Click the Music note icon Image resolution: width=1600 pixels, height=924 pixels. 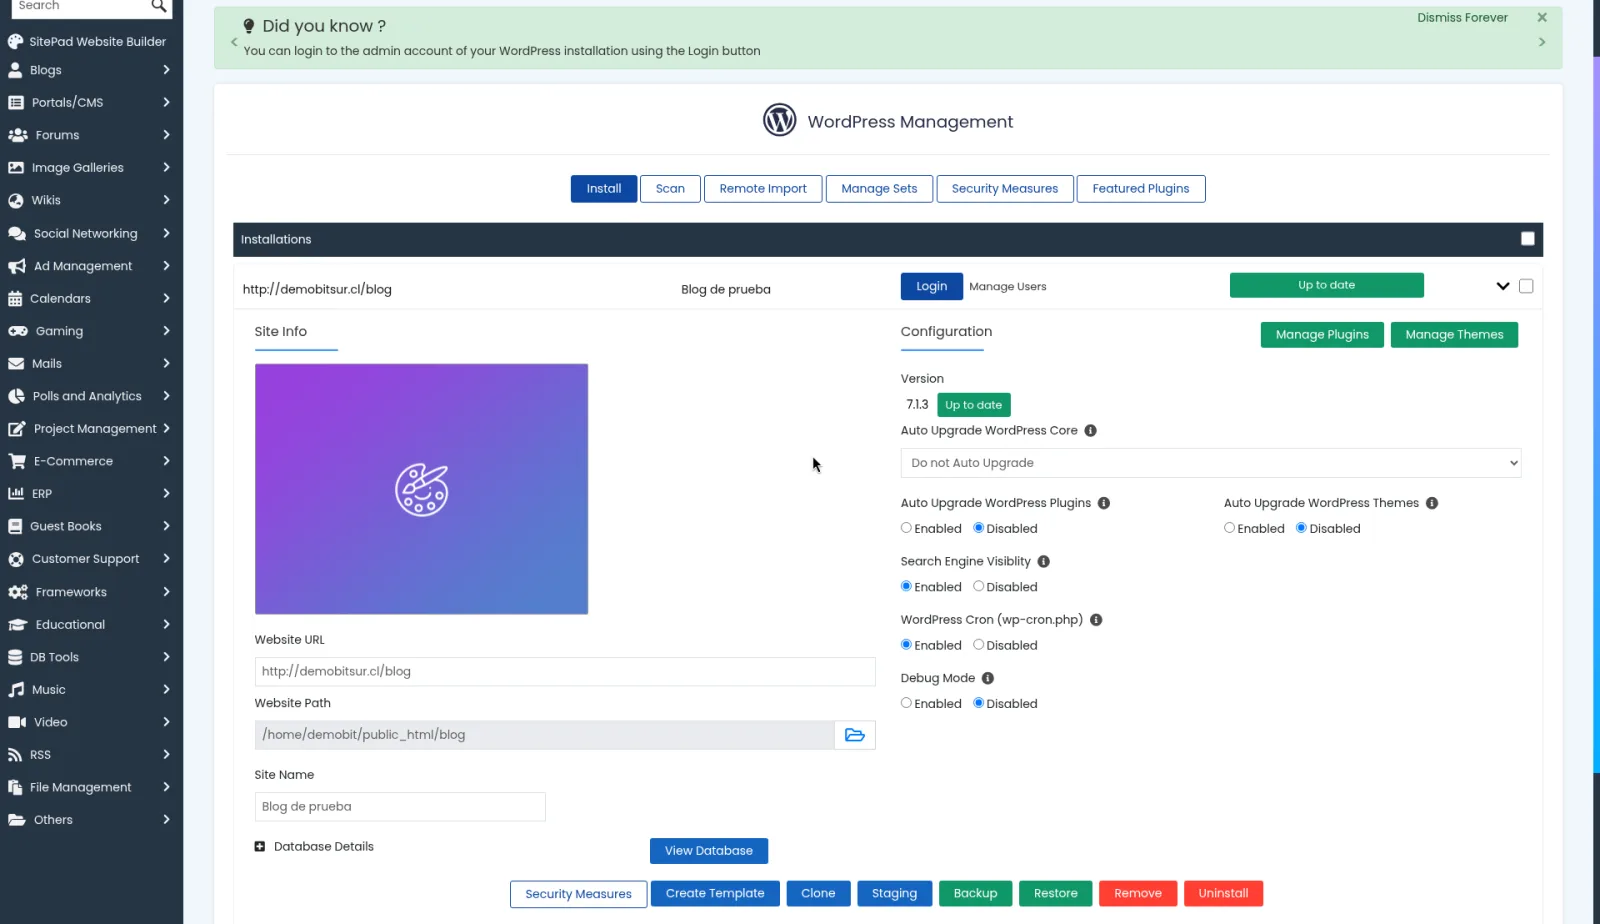coord(16,690)
